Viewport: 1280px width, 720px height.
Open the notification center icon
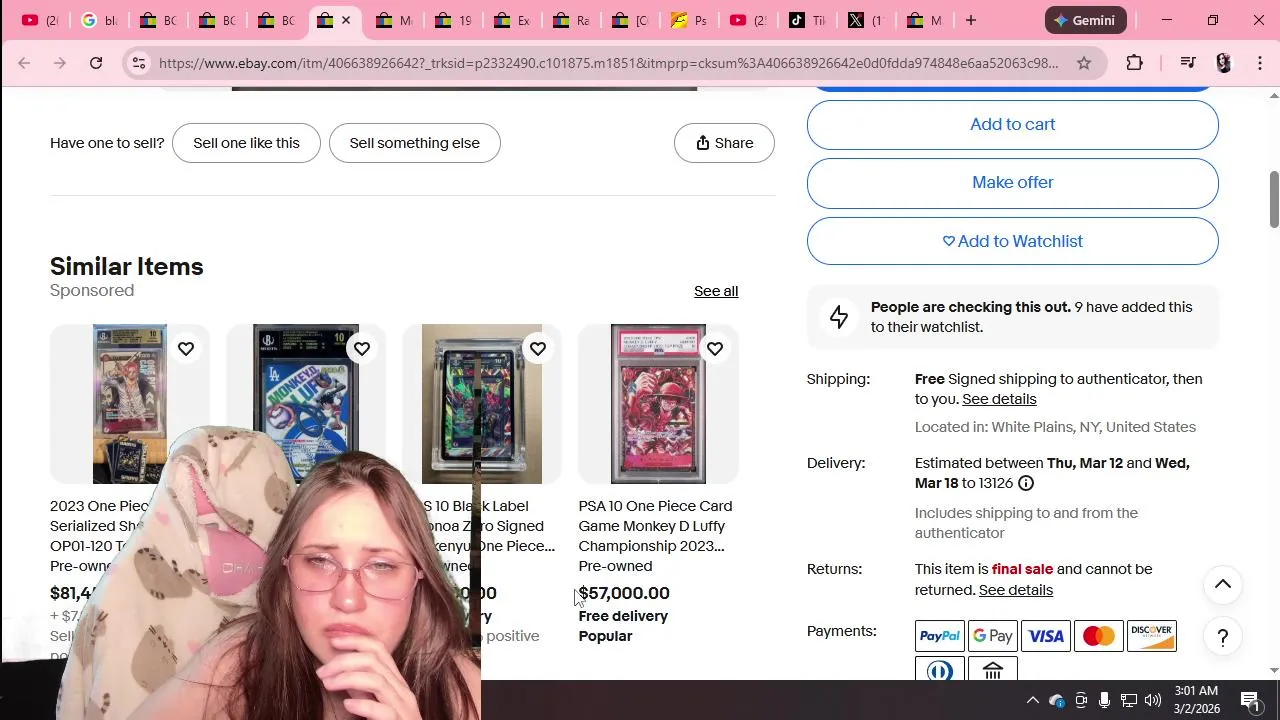(x=1250, y=700)
